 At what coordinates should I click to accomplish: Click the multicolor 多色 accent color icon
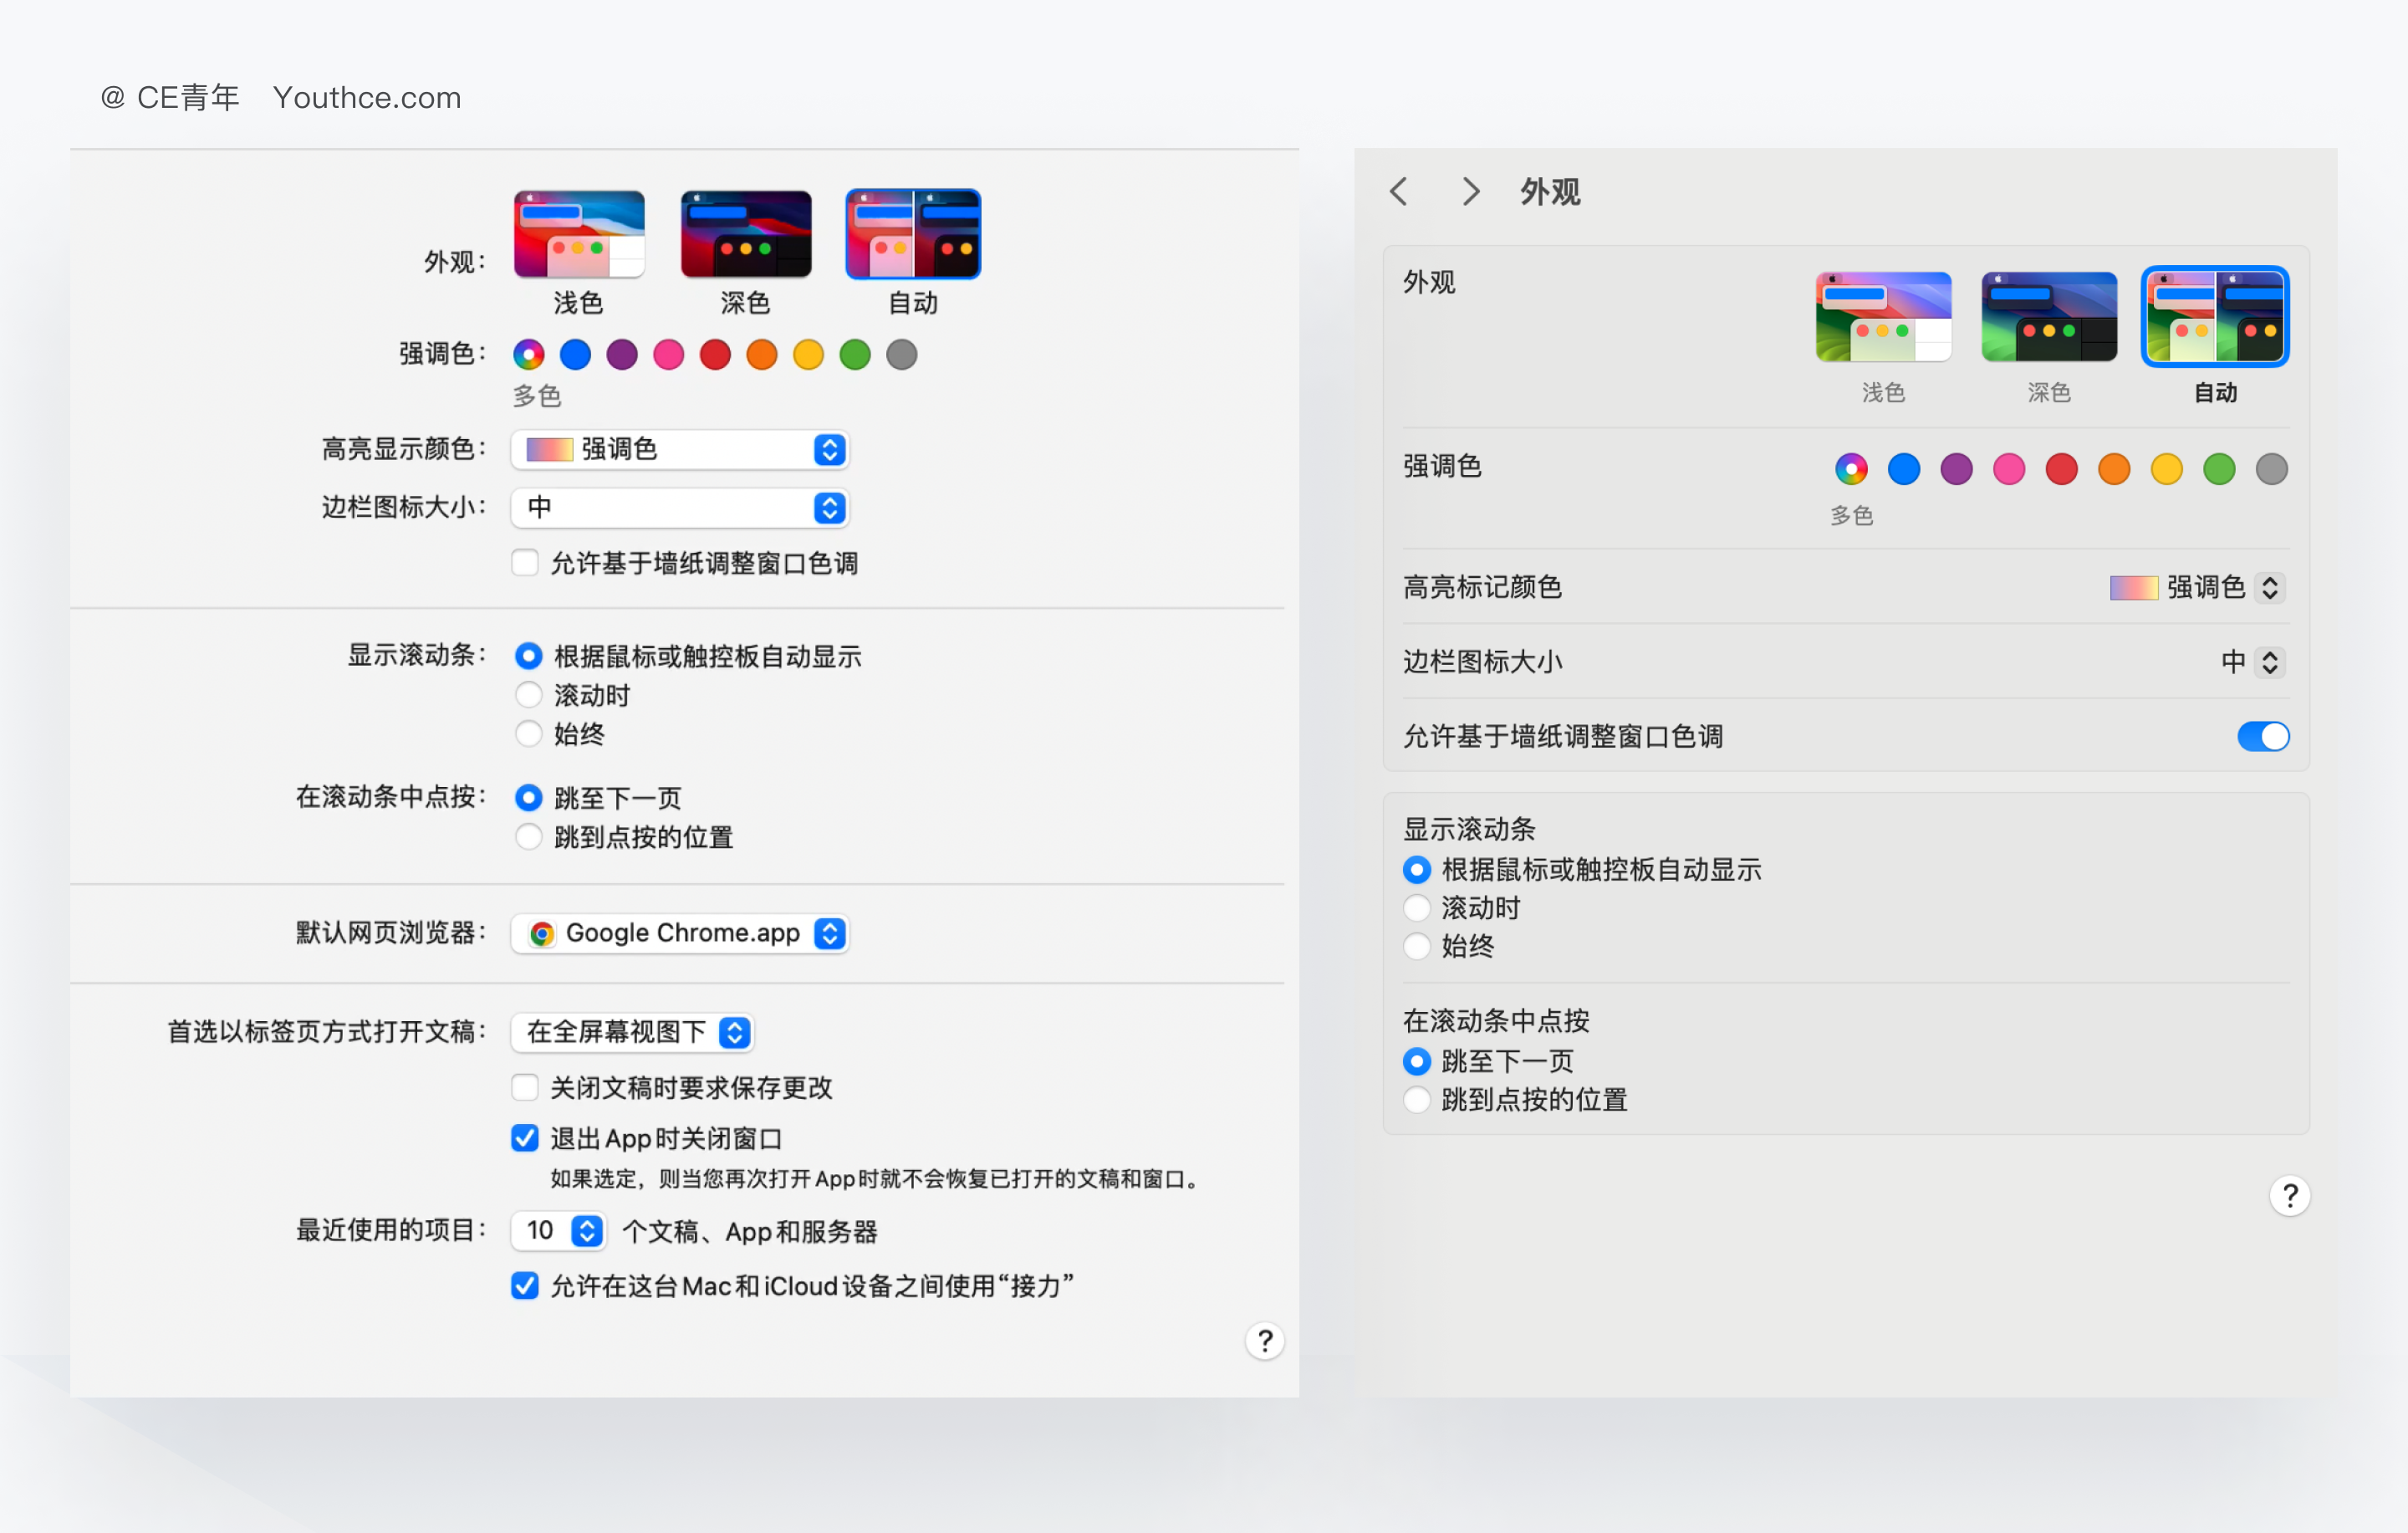[528, 355]
